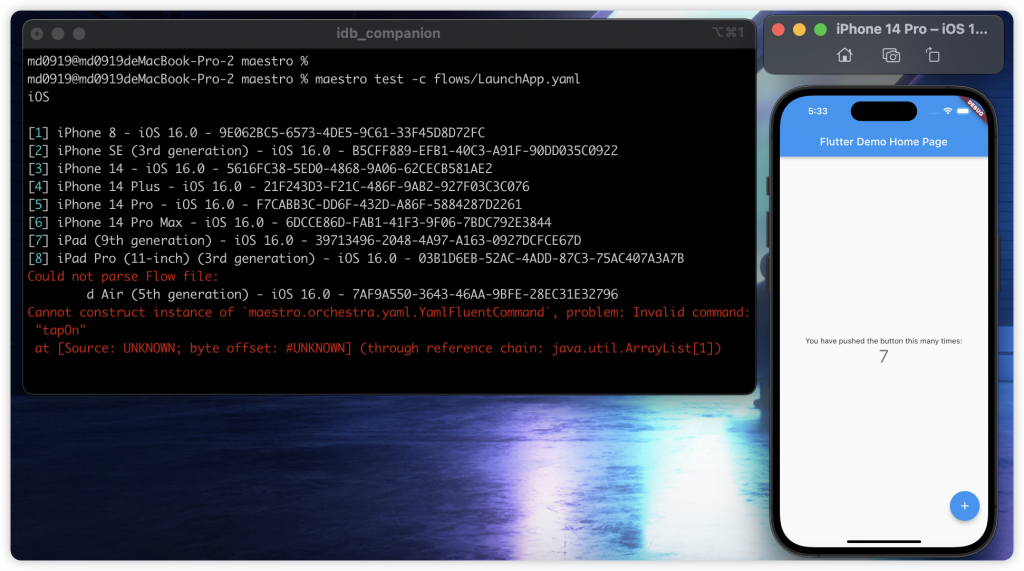
Task: Click the Flutter Demo Home Page title bar
Action: tap(884, 142)
